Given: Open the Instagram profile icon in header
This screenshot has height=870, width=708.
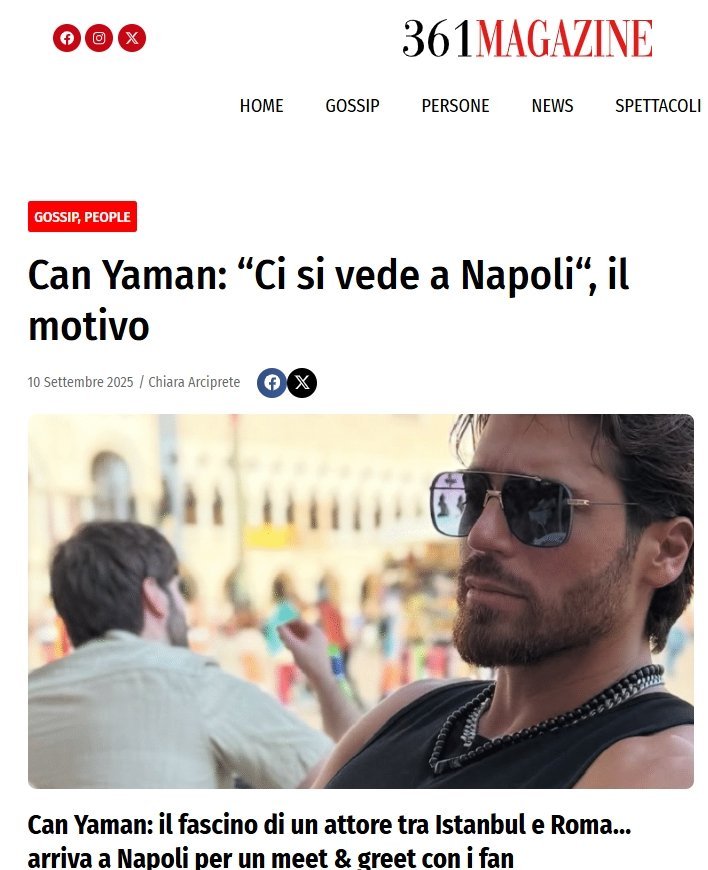Looking at the screenshot, I should point(99,38).
